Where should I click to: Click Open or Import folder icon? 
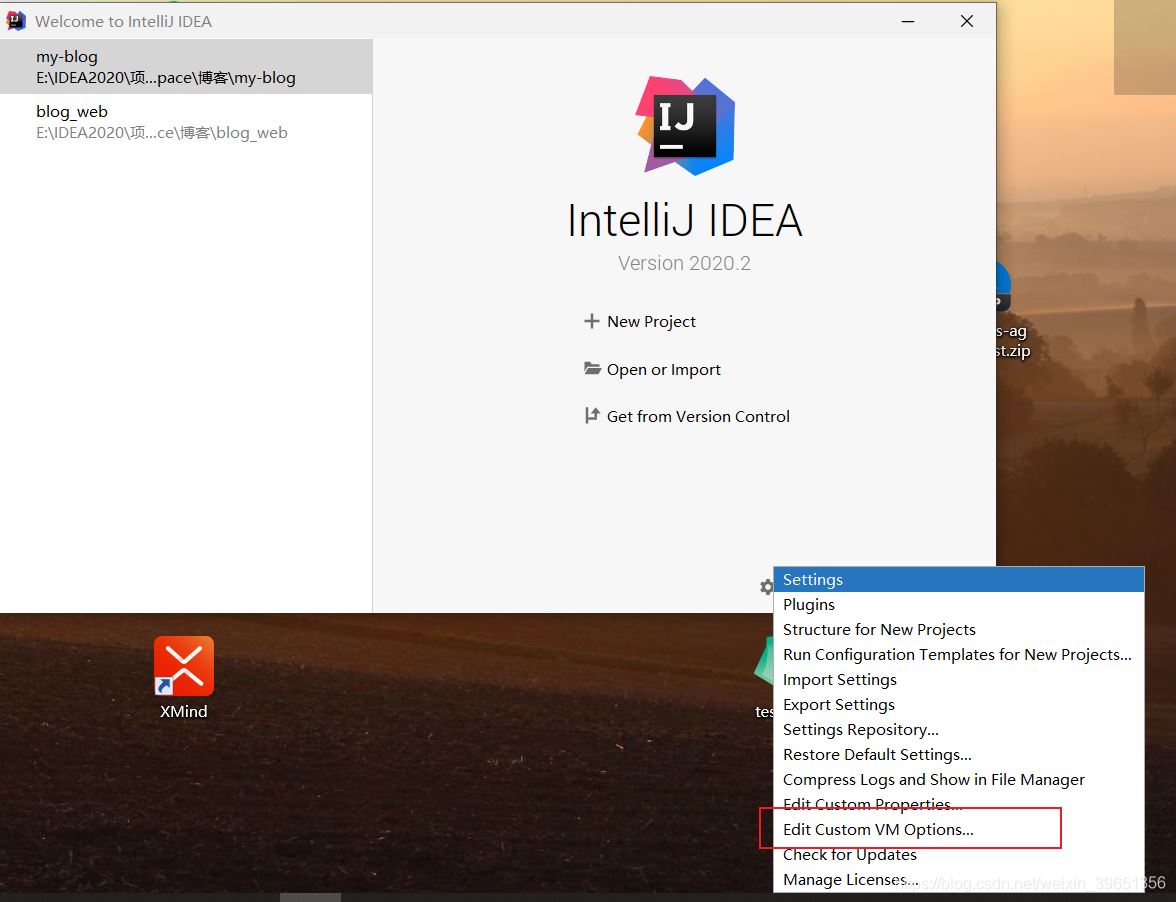(592, 368)
